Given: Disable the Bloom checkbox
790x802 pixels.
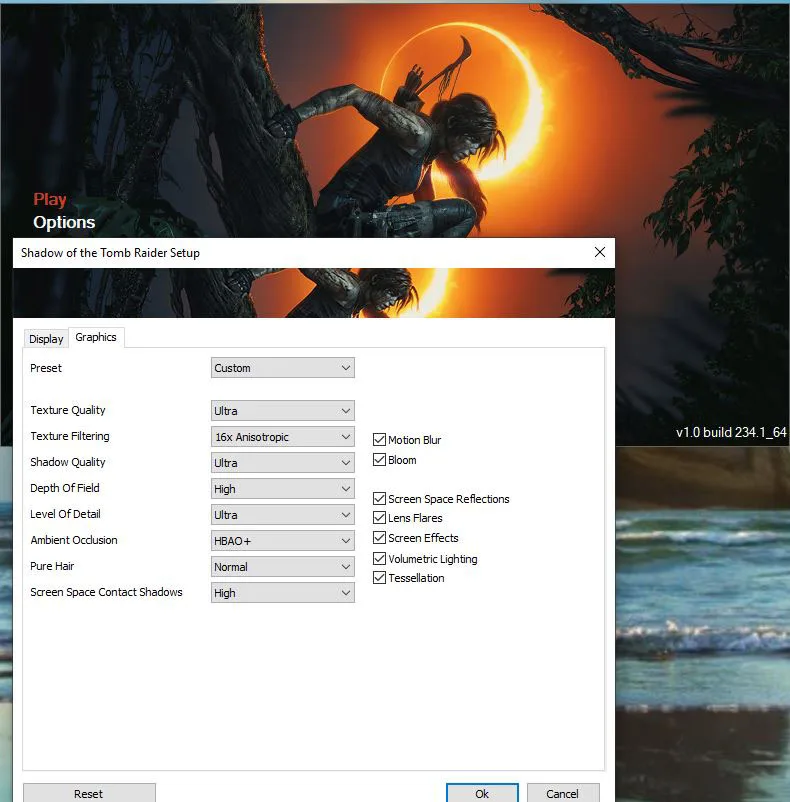Looking at the screenshot, I should [x=379, y=459].
